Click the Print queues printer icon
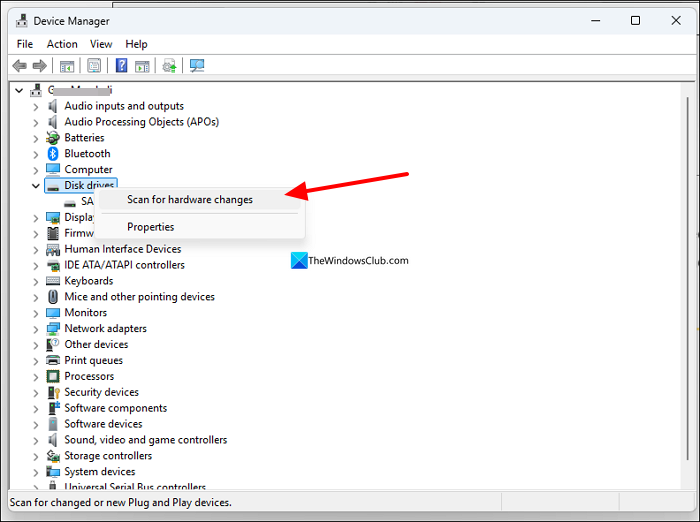 coord(53,360)
